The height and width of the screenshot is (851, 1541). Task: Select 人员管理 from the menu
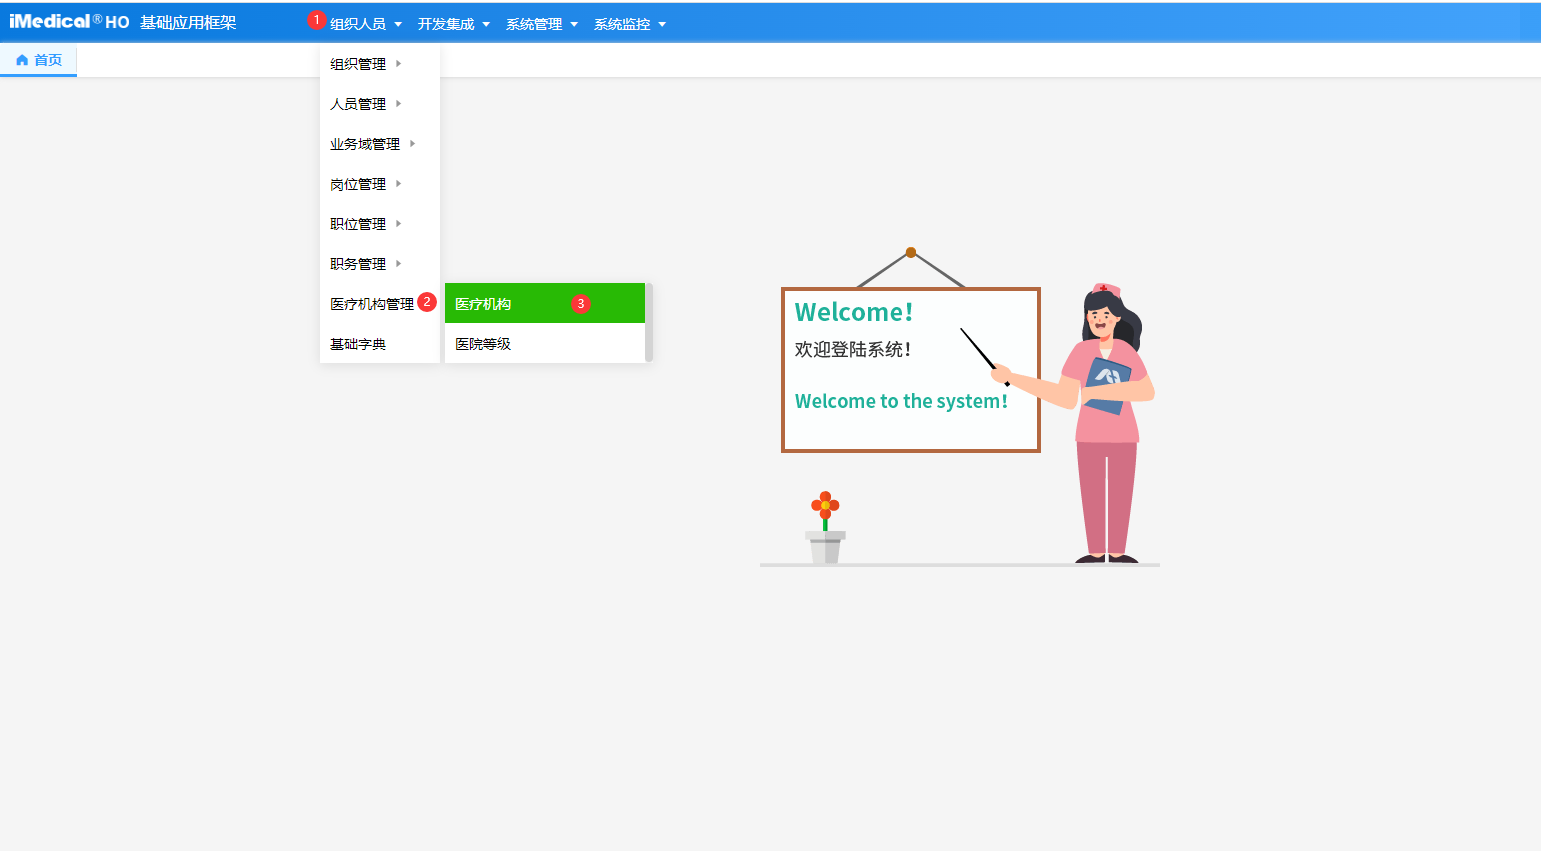point(358,104)
